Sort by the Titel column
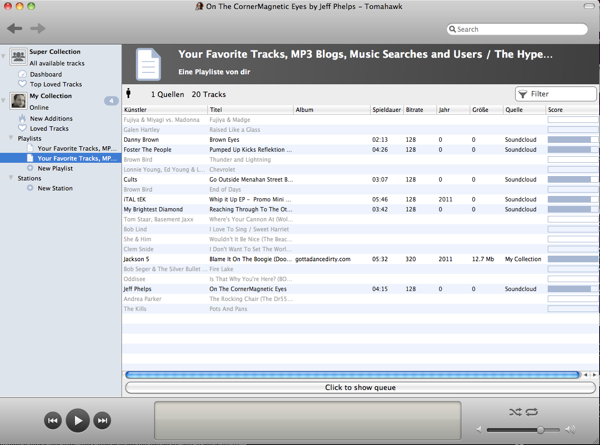600x445 pixels. [x=251, y=110]
